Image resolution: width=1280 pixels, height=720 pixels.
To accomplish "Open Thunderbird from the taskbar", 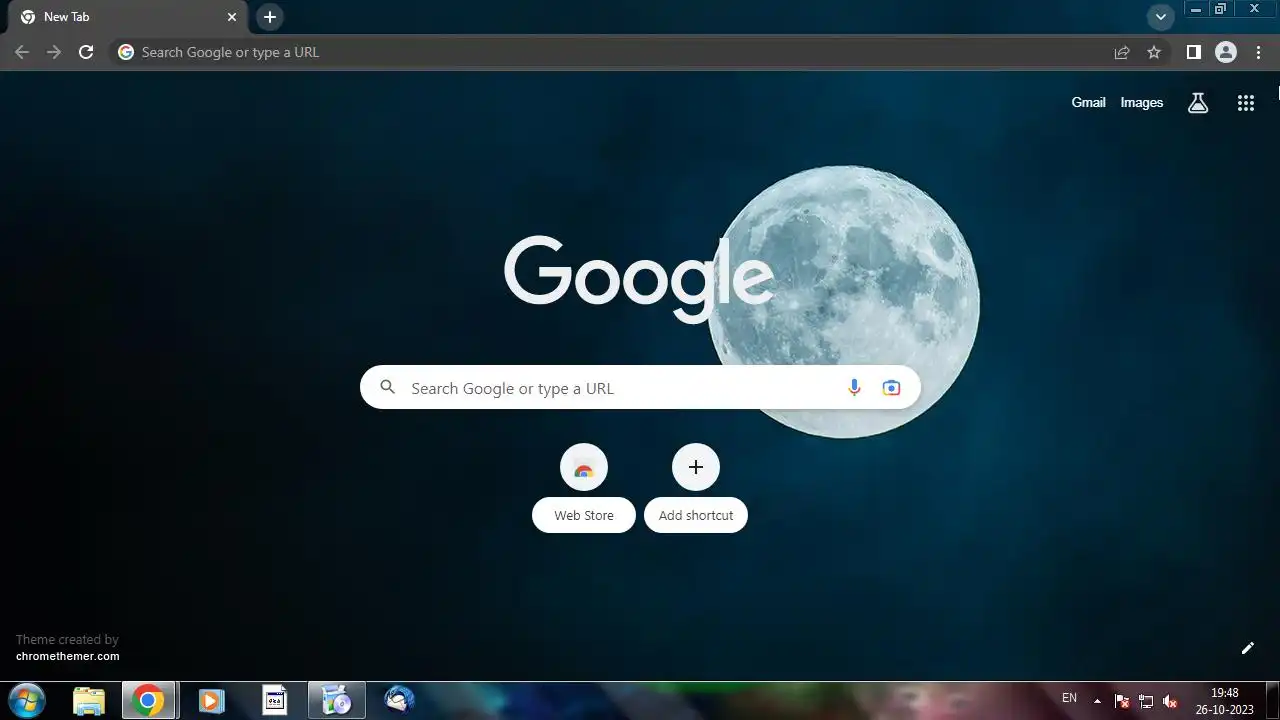I will pos(400,701).
